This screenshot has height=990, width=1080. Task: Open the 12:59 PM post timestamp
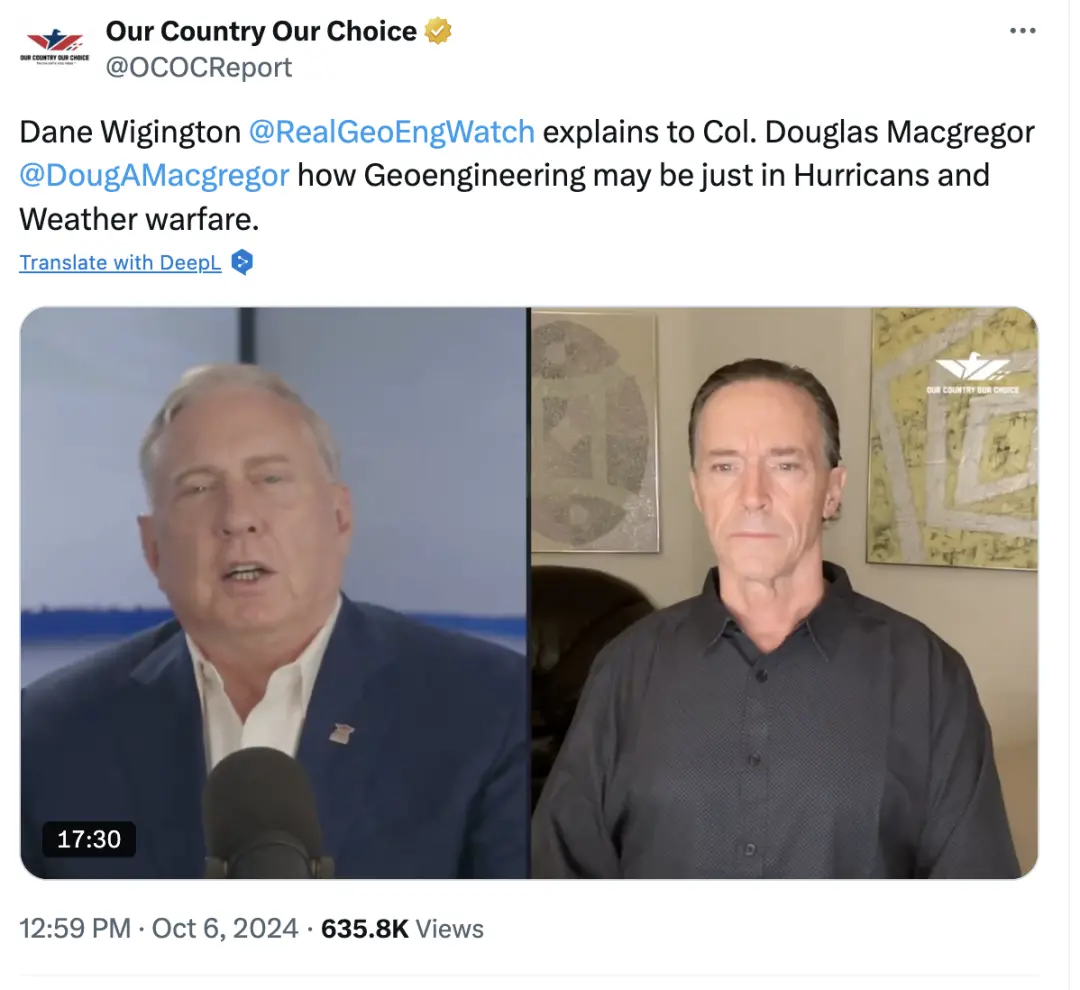[75, 929]
